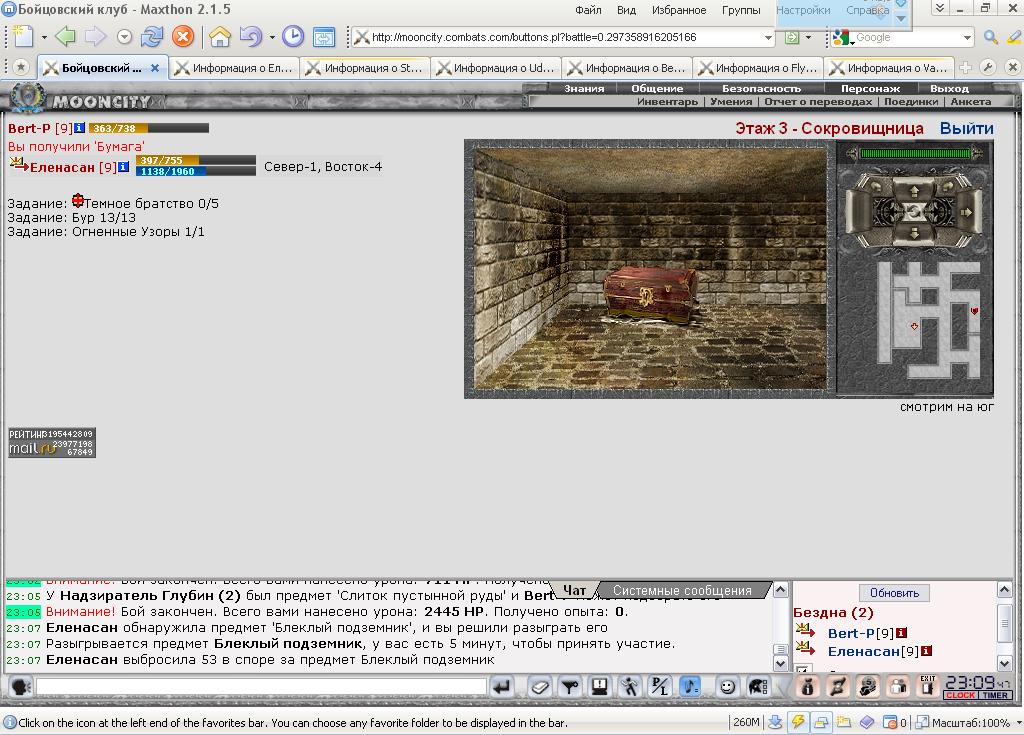Switch to the Информация о St... tab
The width and height of the screenshot is (1024, 735).
coord(366,68)
